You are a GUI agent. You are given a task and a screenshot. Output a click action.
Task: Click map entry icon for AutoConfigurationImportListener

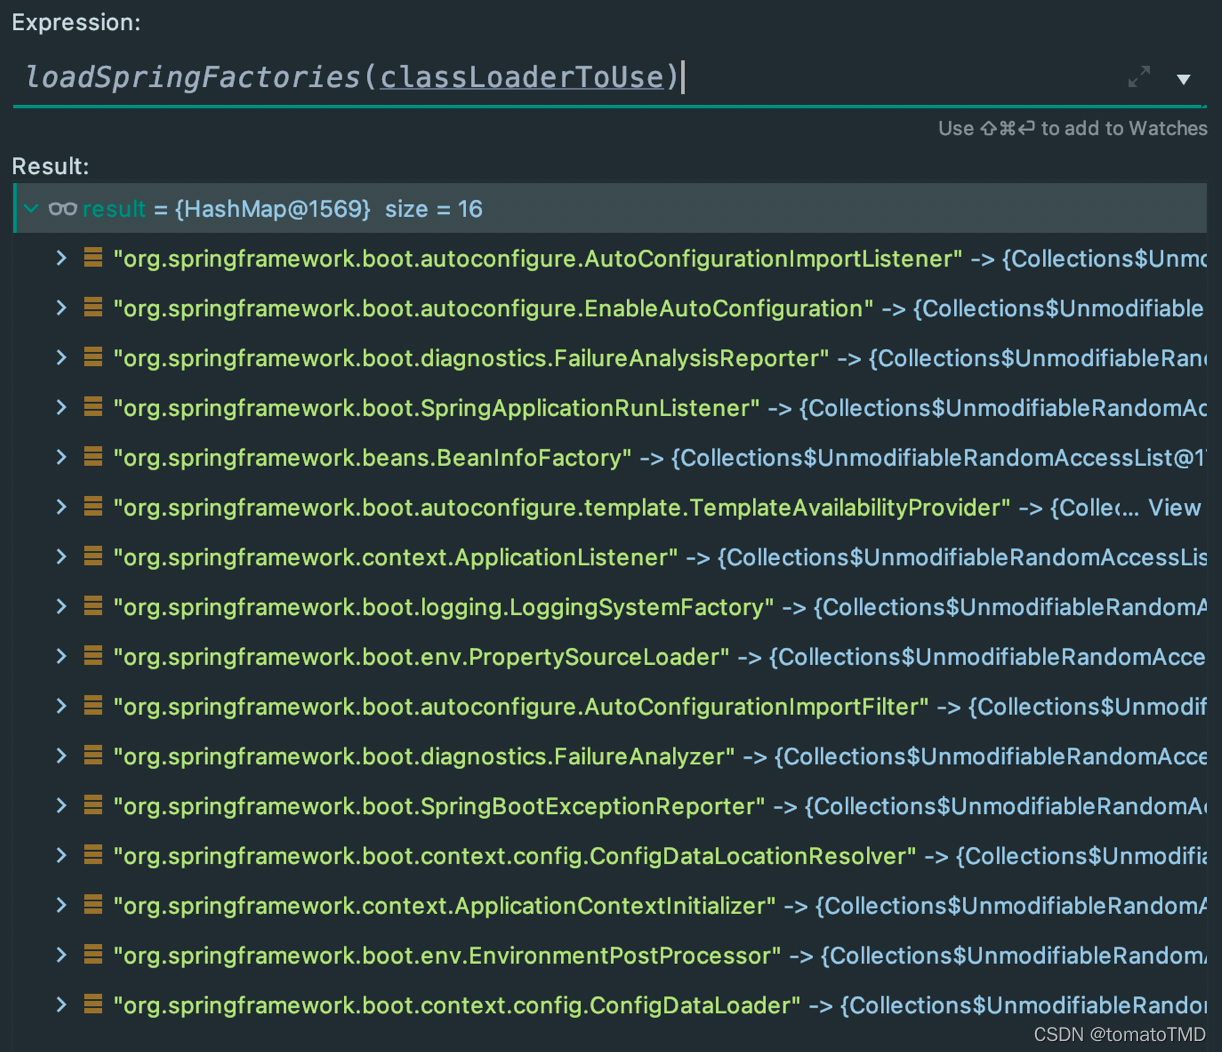click(x=93, y=258)
